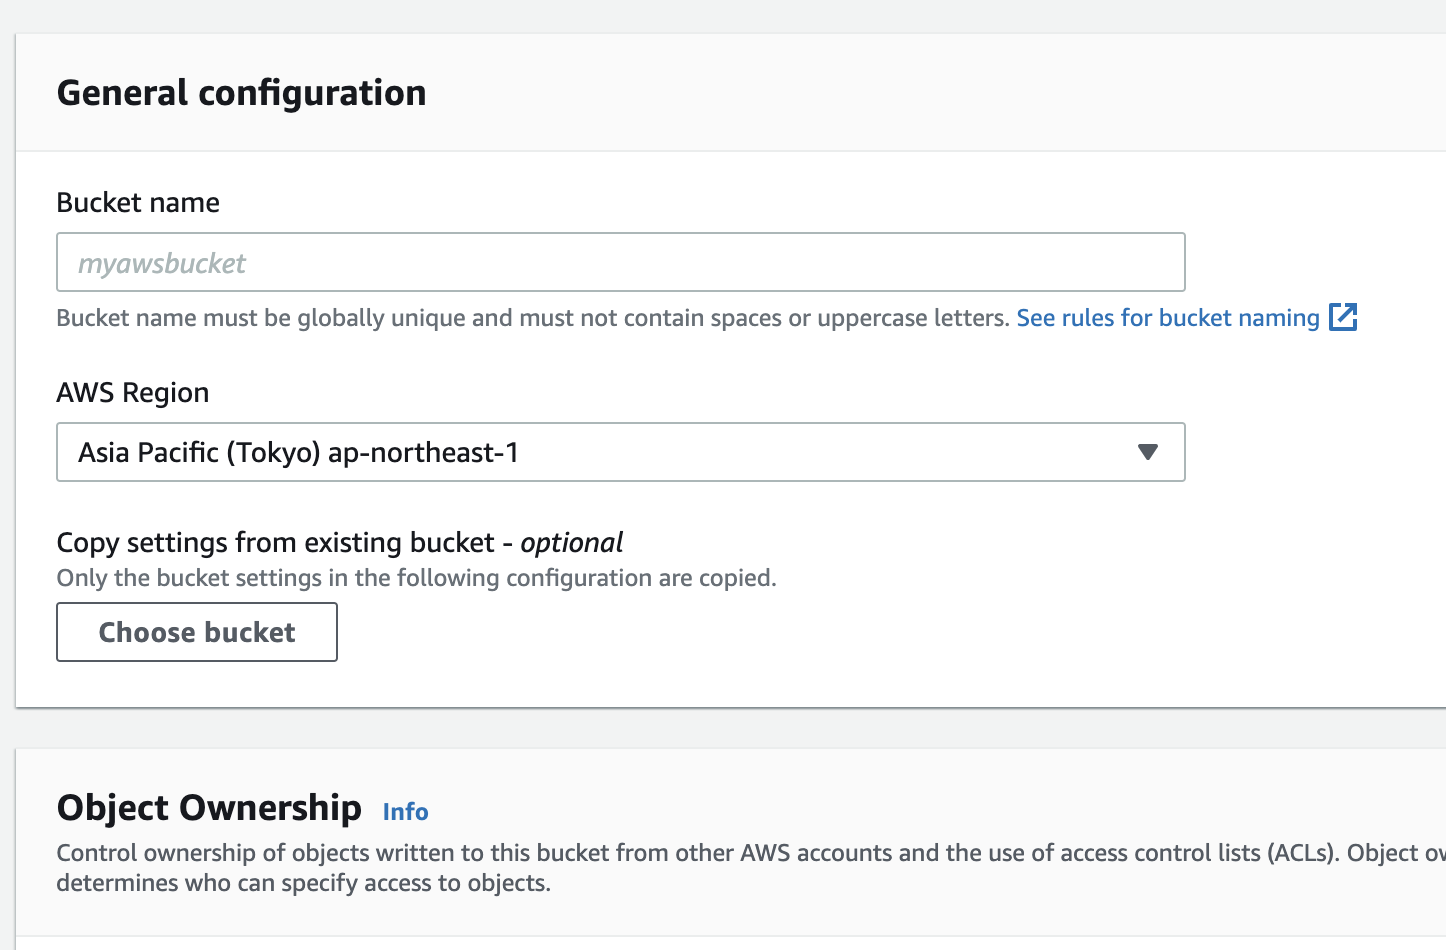Click the myawsbucket placeholder text

[162, 264]
